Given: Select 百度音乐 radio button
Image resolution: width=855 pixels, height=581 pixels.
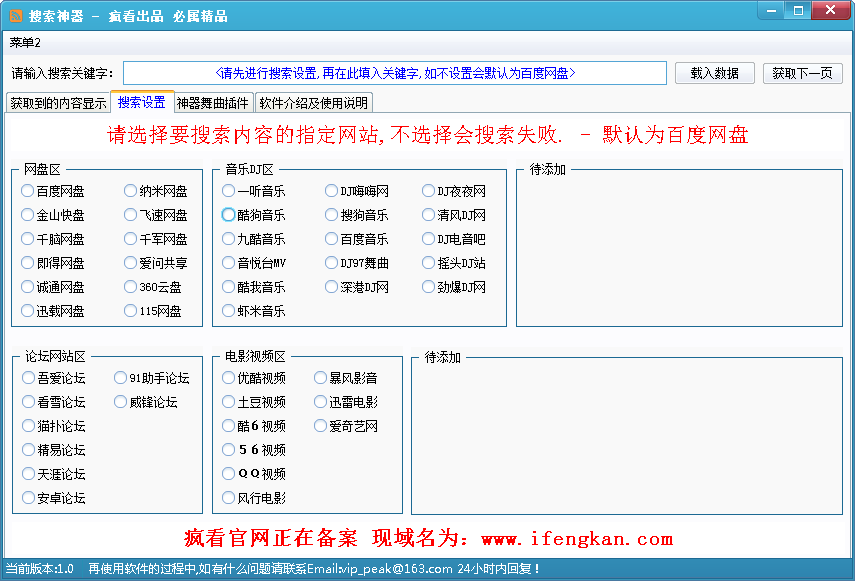Looking at the screenshot, I should pyautogui.click(x=357, y=239).
